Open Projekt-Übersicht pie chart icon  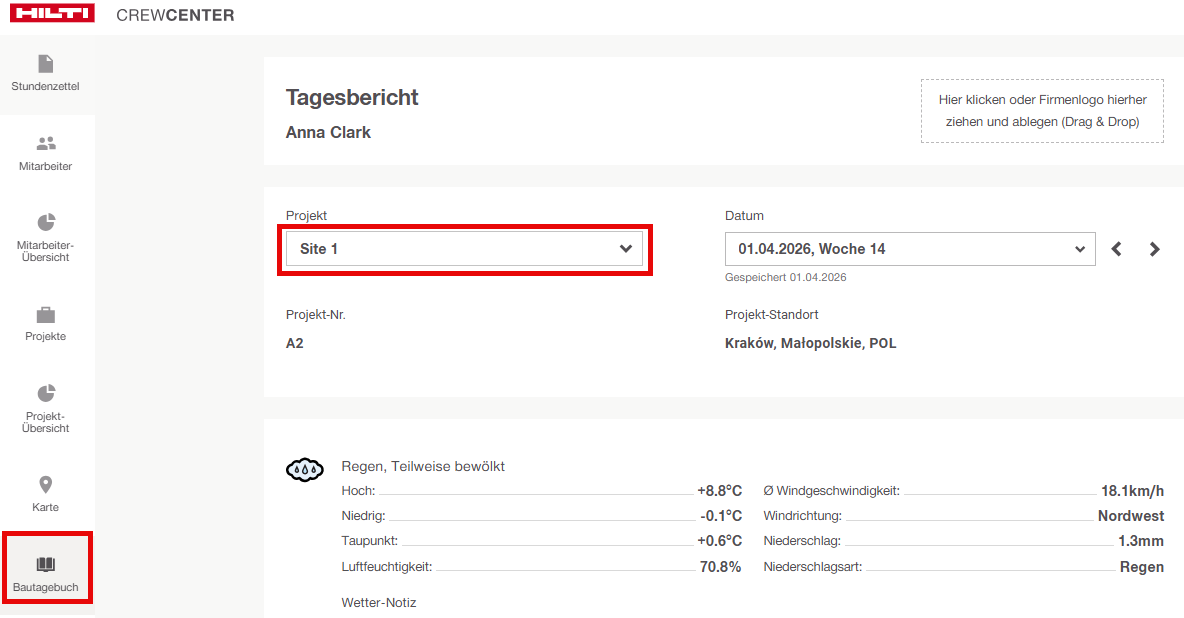click(x=46, y=393)
